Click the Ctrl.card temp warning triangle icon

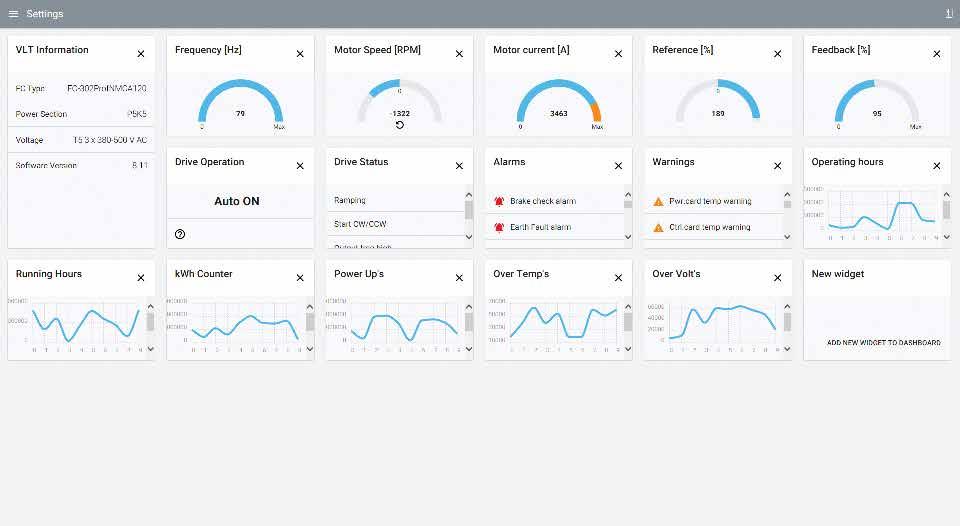658,228
